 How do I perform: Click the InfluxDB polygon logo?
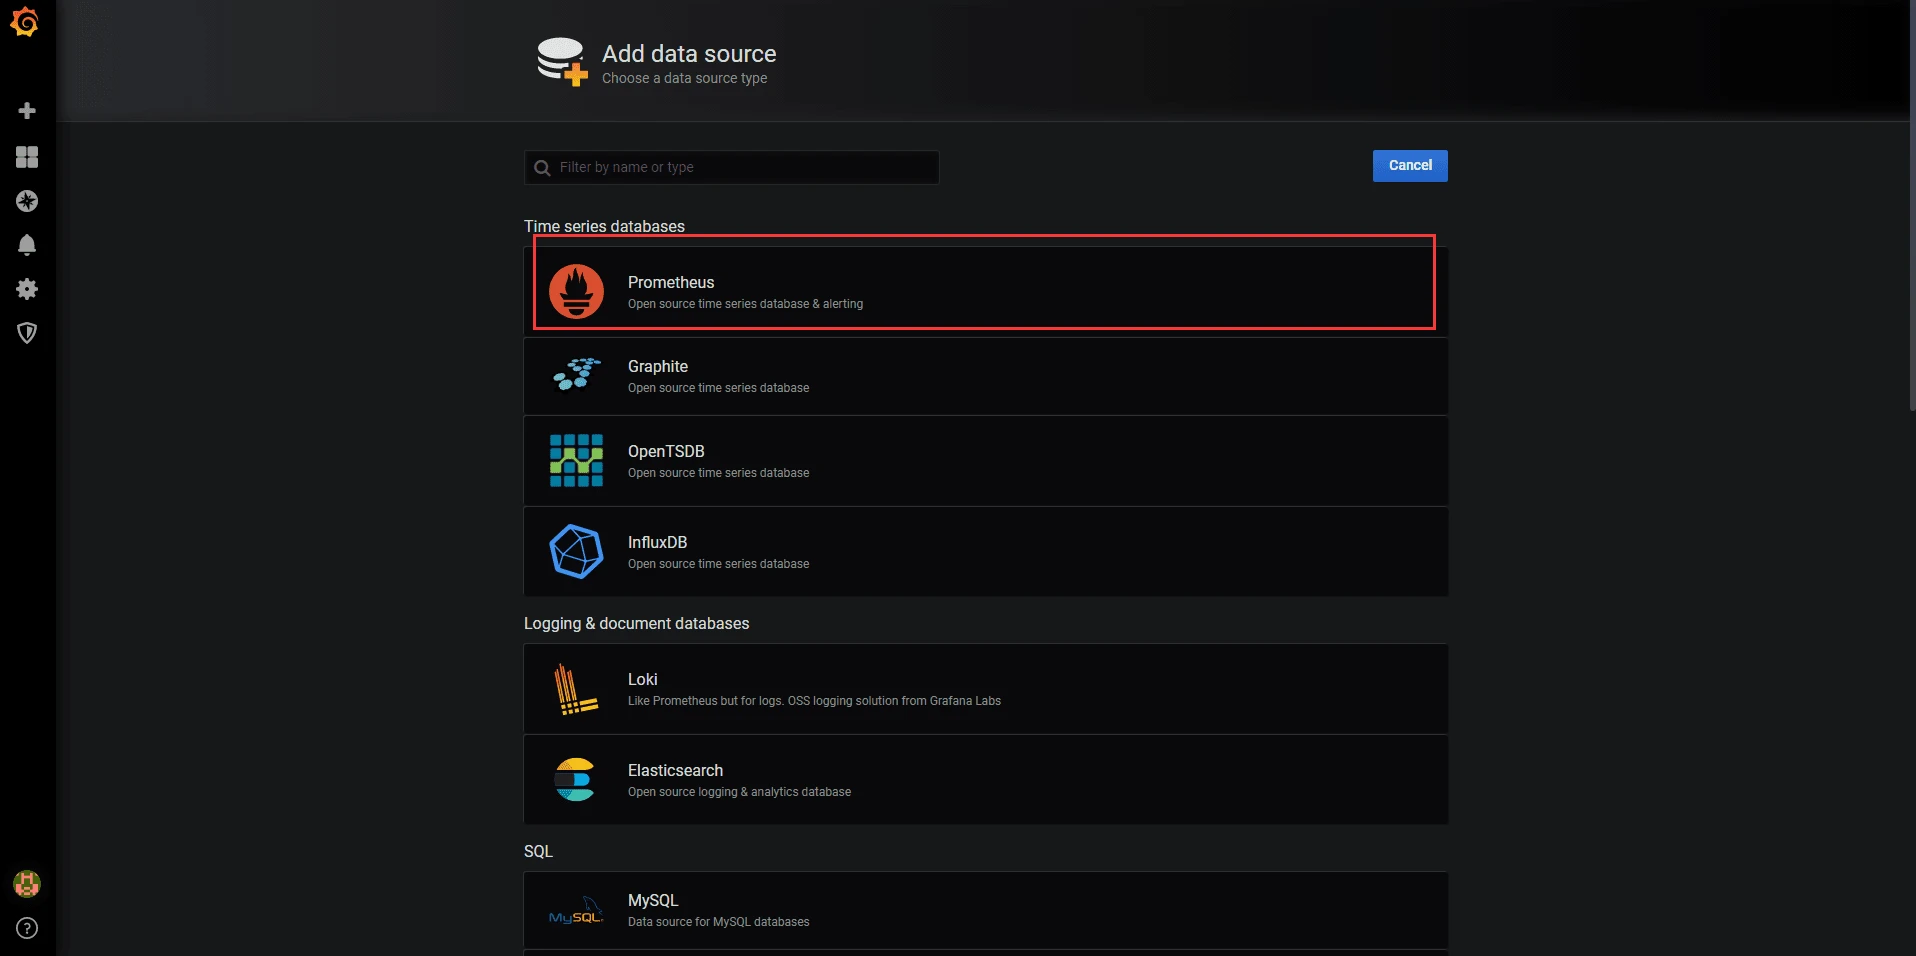coord(576,551)
